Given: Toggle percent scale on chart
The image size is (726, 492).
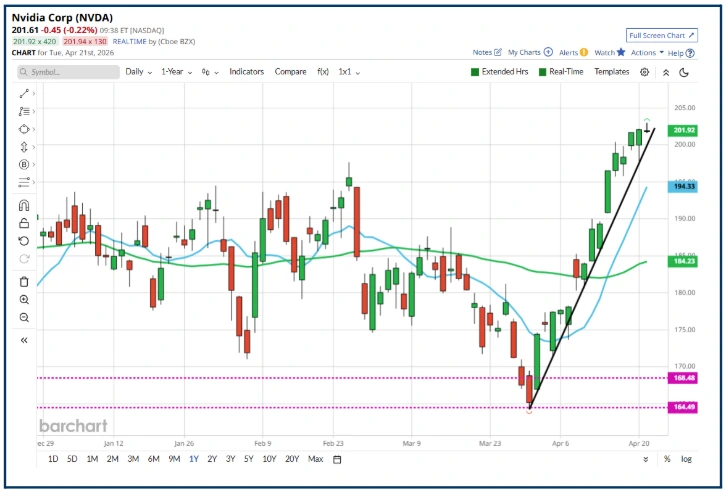Looking at the screenshot, I should pos(667,459).
